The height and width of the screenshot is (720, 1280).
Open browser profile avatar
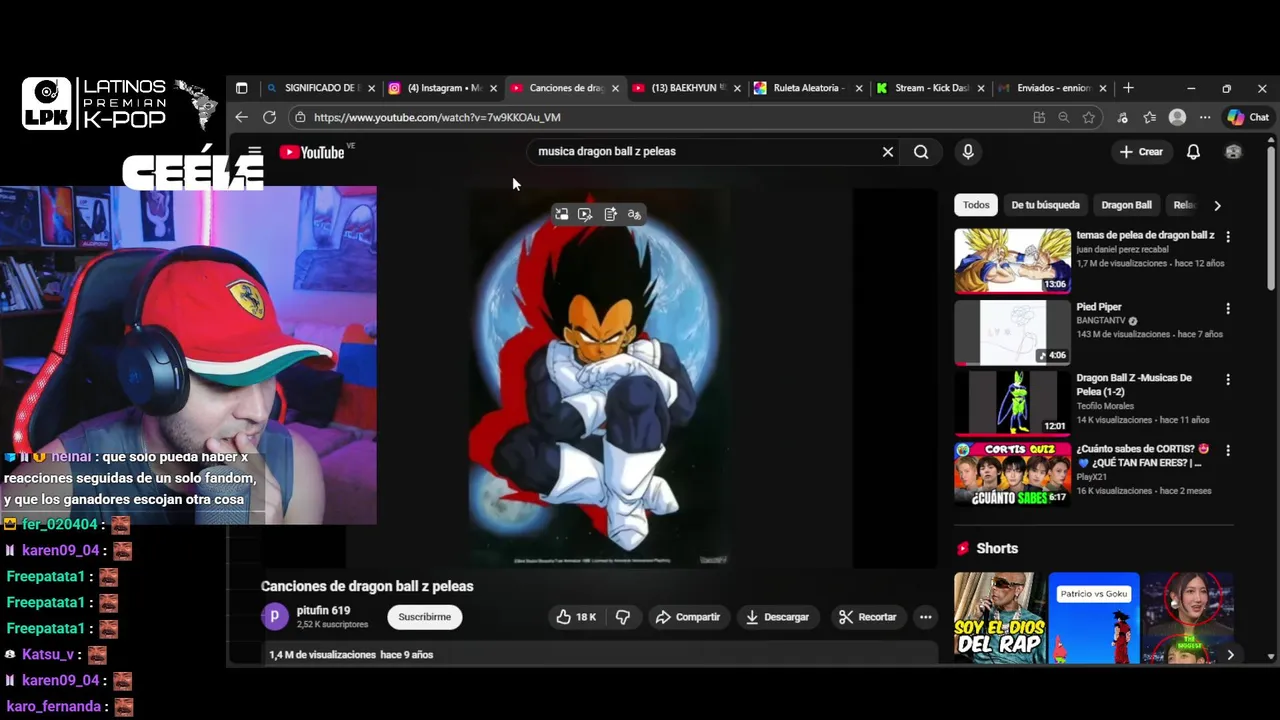point(1177,117)
